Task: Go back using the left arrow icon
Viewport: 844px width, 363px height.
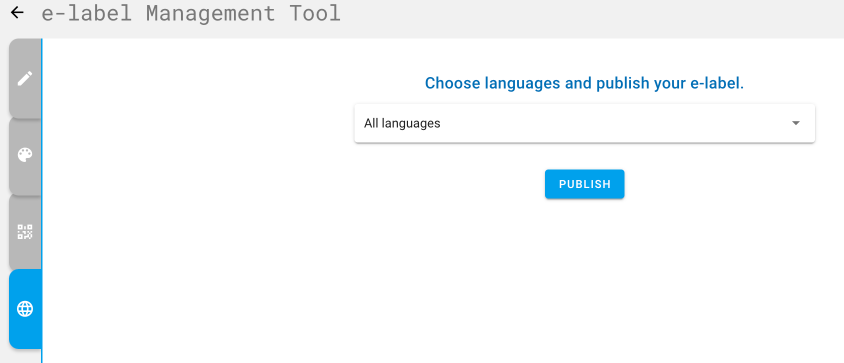Action: [x=17, y=12]
